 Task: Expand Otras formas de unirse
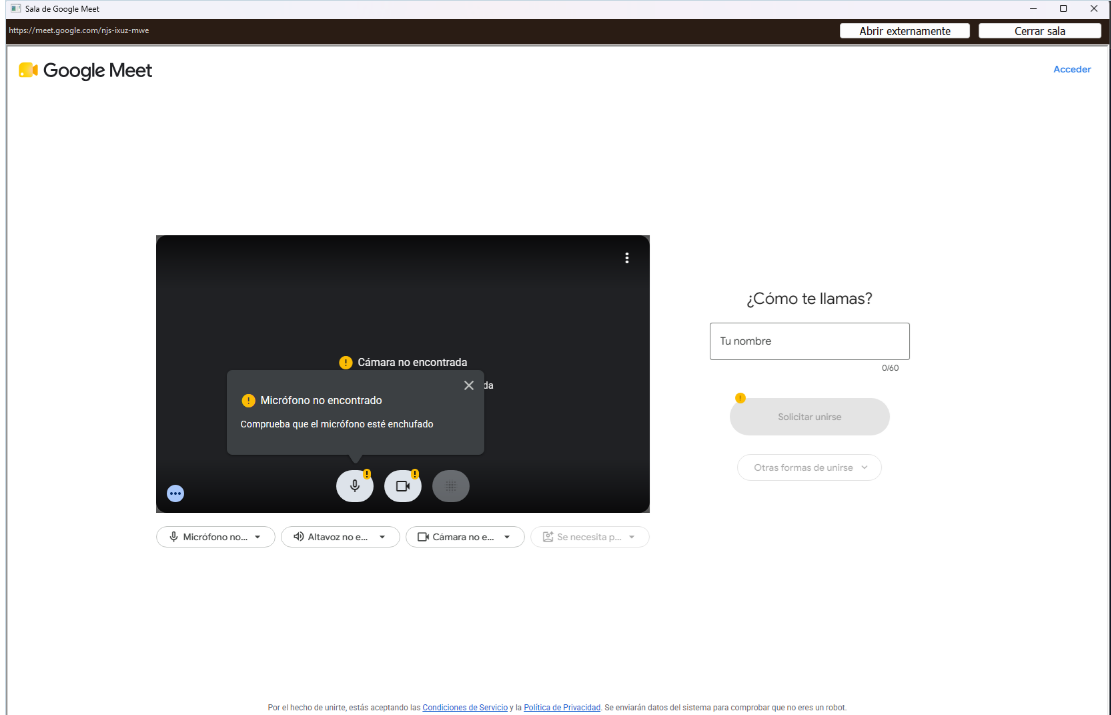809,468
